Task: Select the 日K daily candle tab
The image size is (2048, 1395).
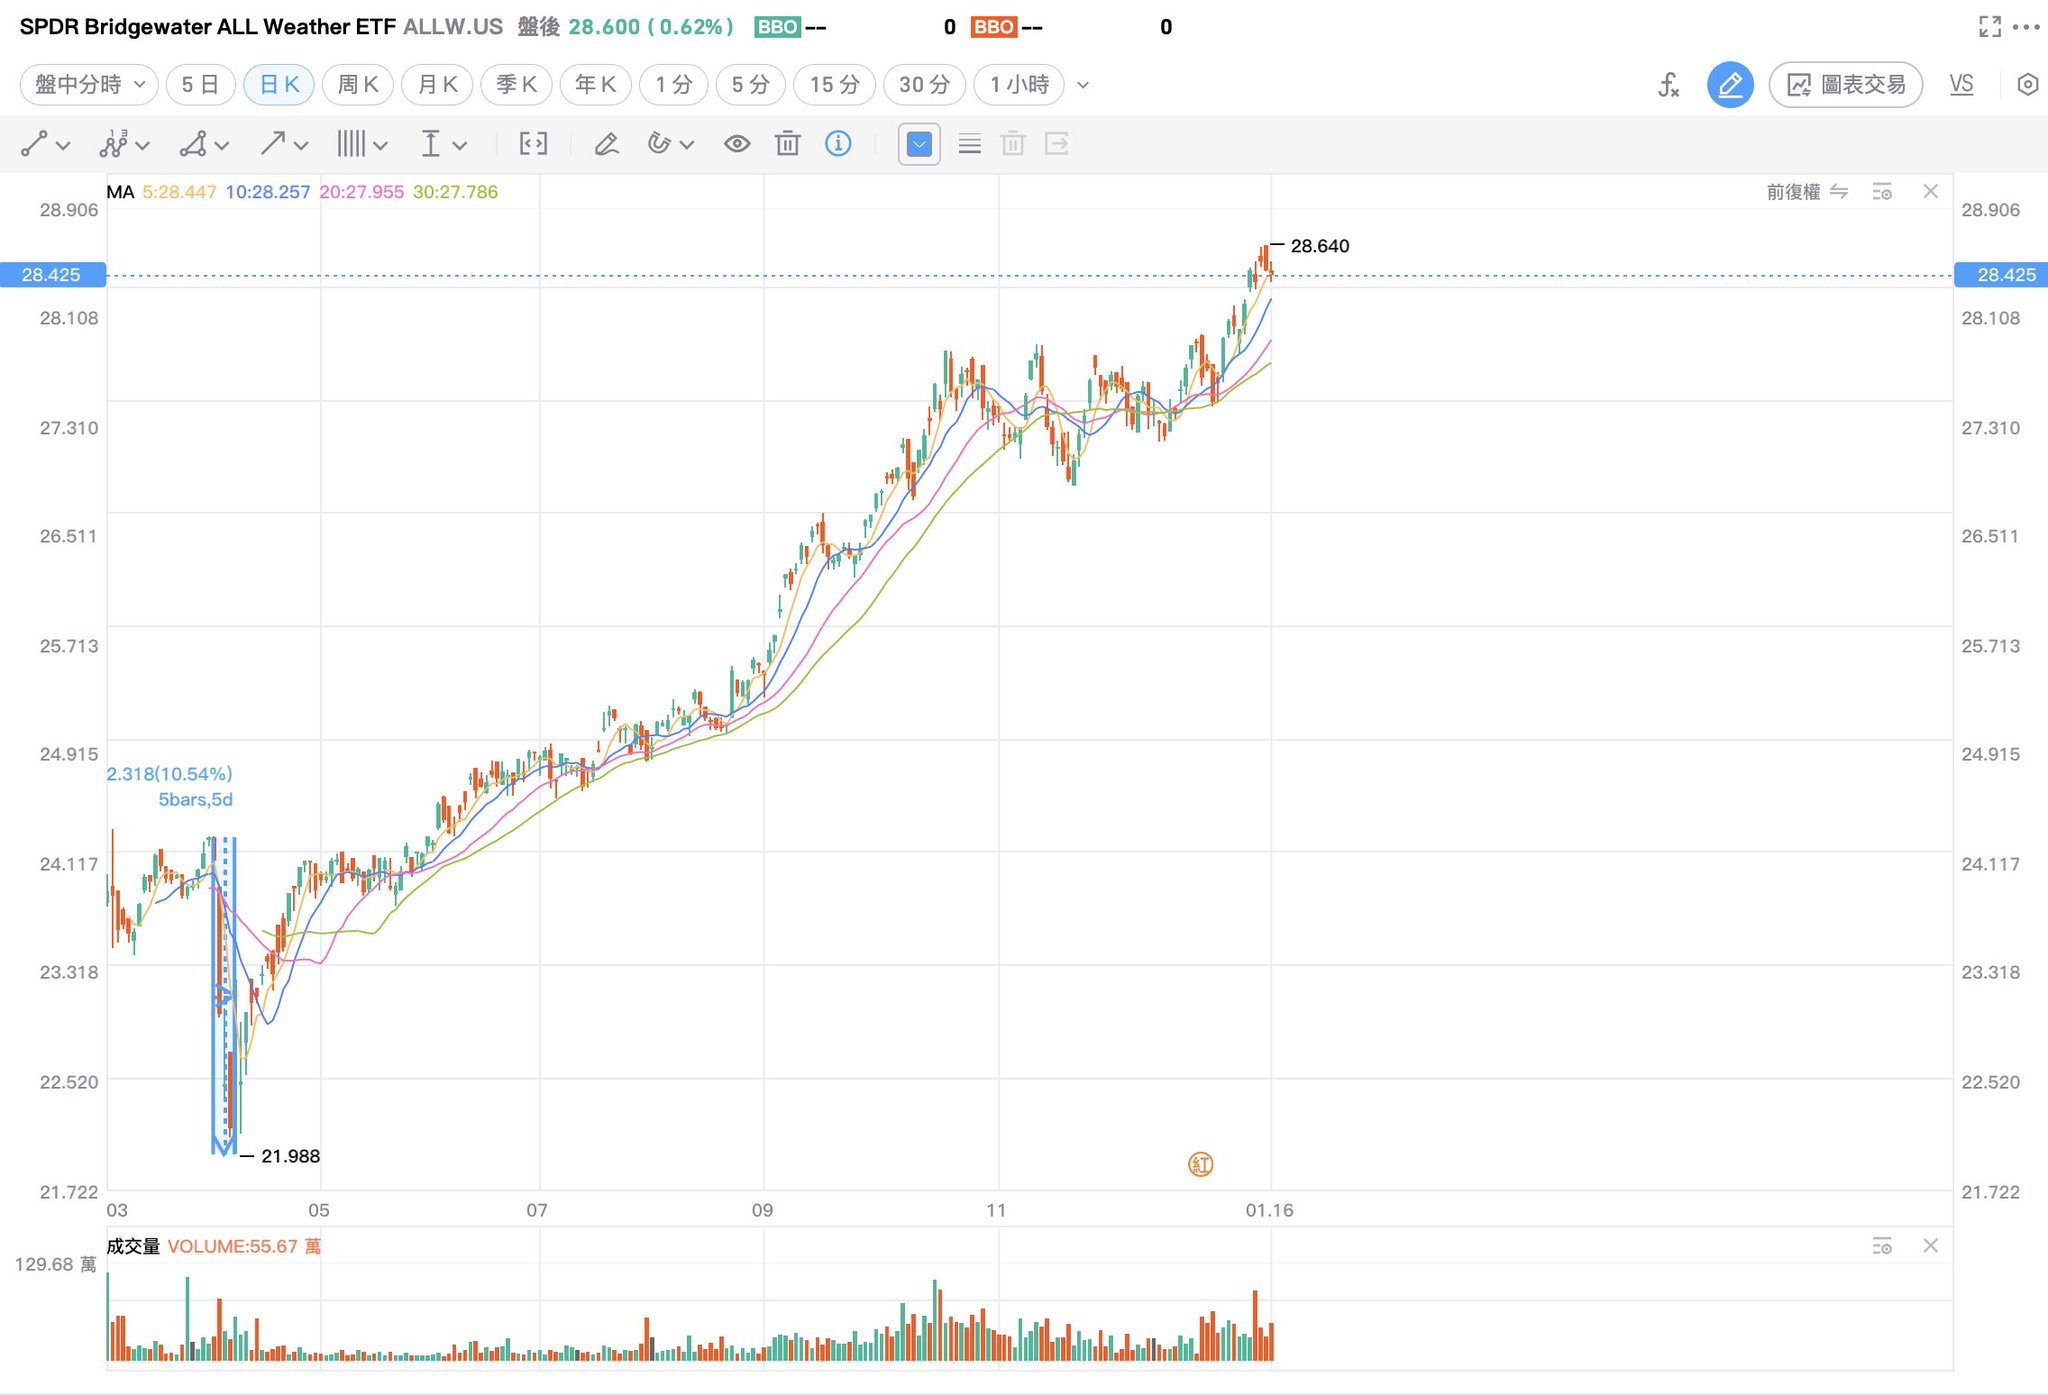Action: [x=279, y=85]
